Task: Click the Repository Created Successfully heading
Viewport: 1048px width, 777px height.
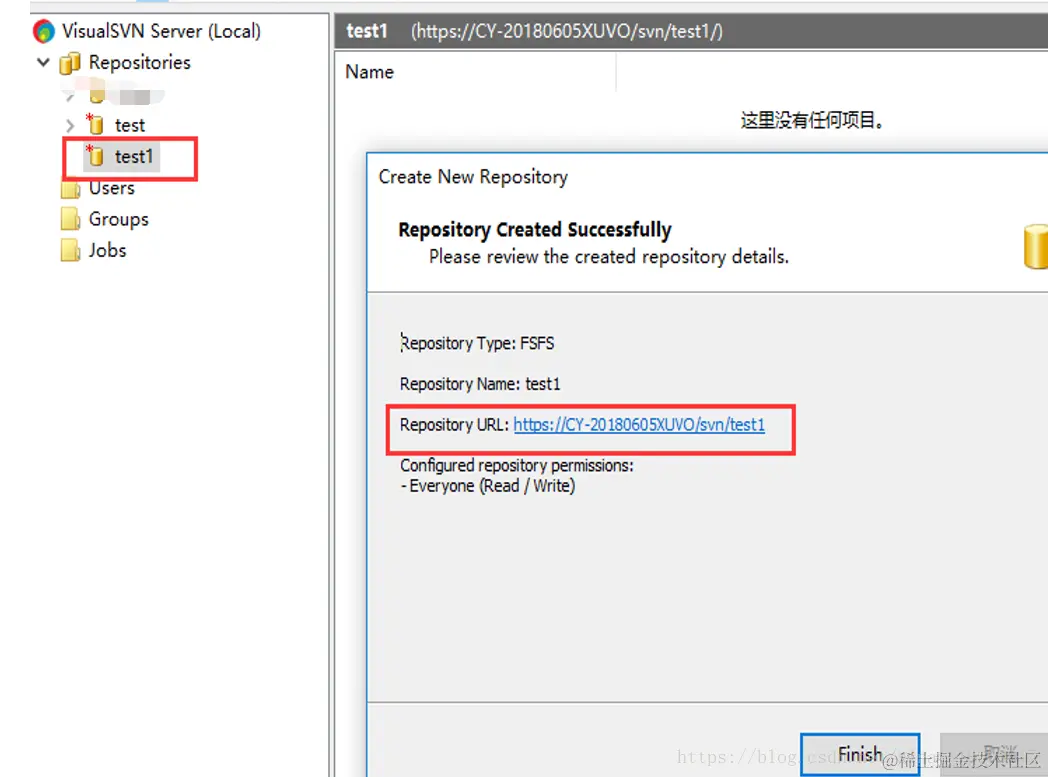Action: [x=535, y=229]
